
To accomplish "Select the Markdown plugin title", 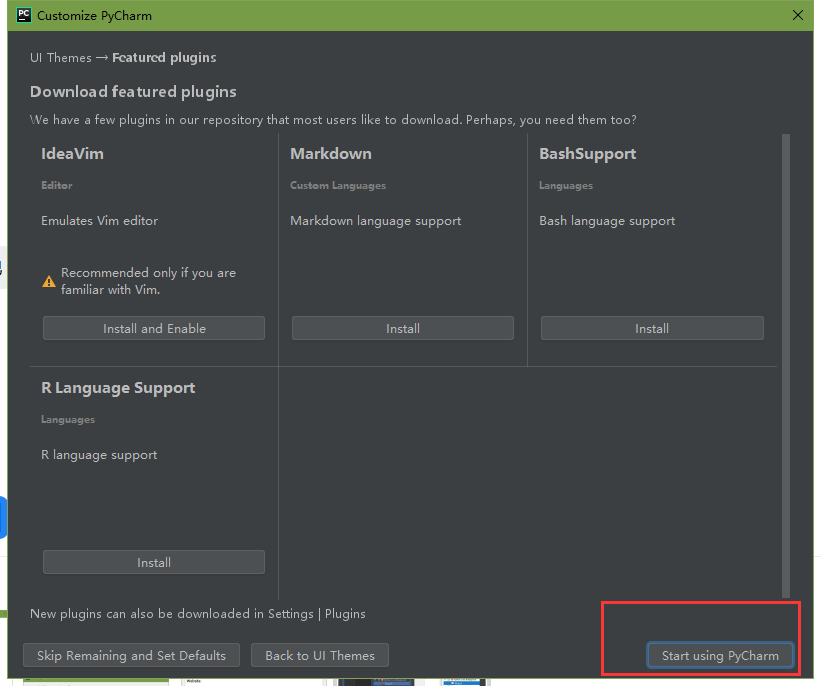I will point(331,153).
